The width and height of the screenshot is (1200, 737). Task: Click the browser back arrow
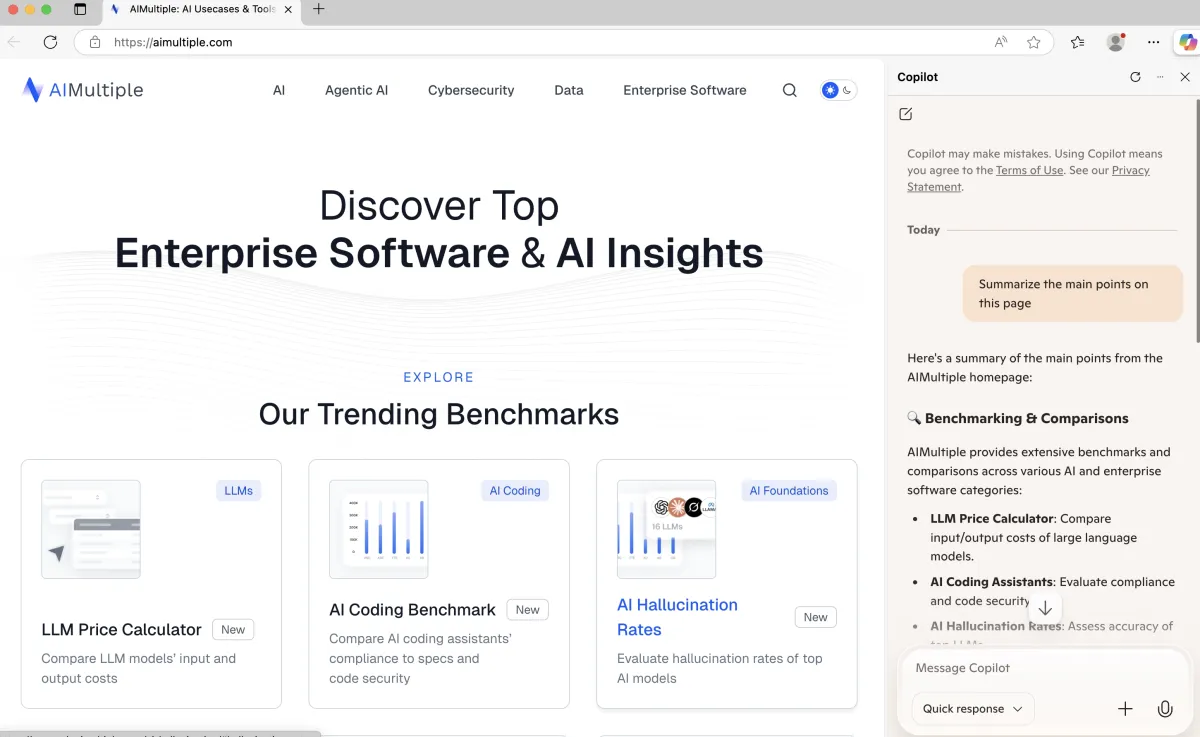(x=14, y=42)
